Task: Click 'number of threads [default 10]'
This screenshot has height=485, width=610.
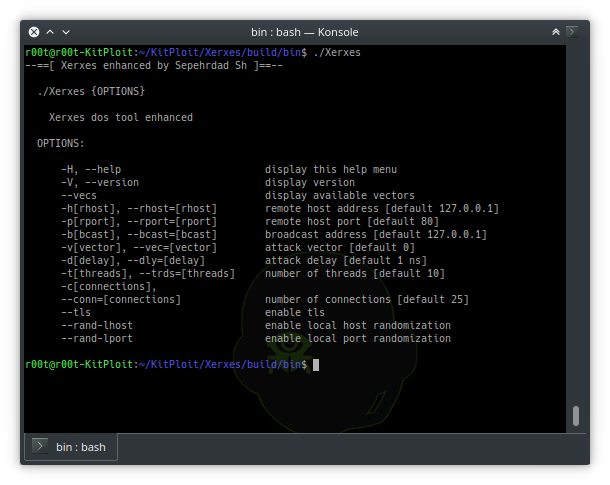Action: 355,273
